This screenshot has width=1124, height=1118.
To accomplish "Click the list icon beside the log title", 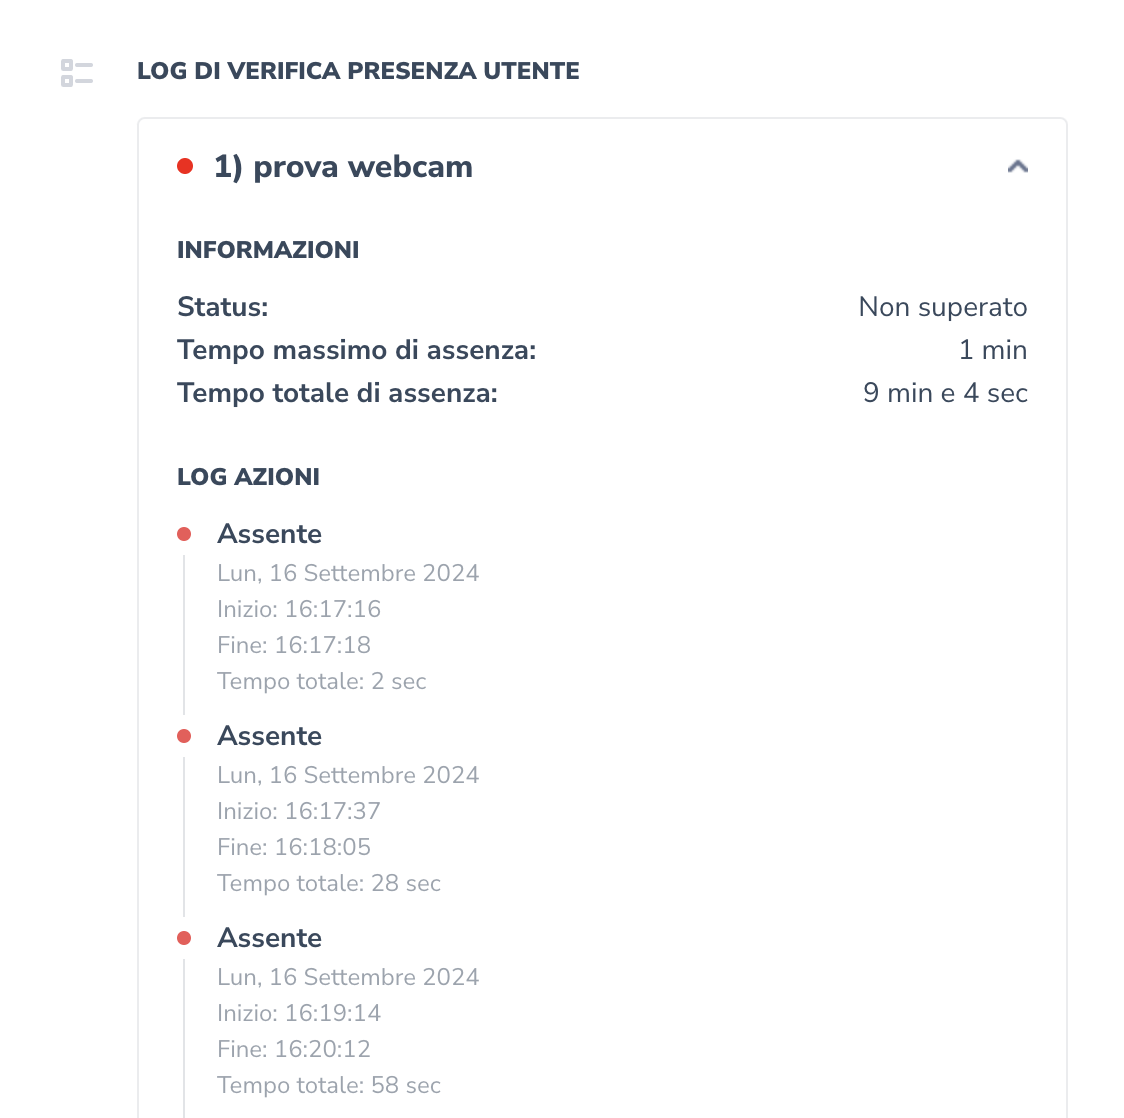I will [77, 72].
